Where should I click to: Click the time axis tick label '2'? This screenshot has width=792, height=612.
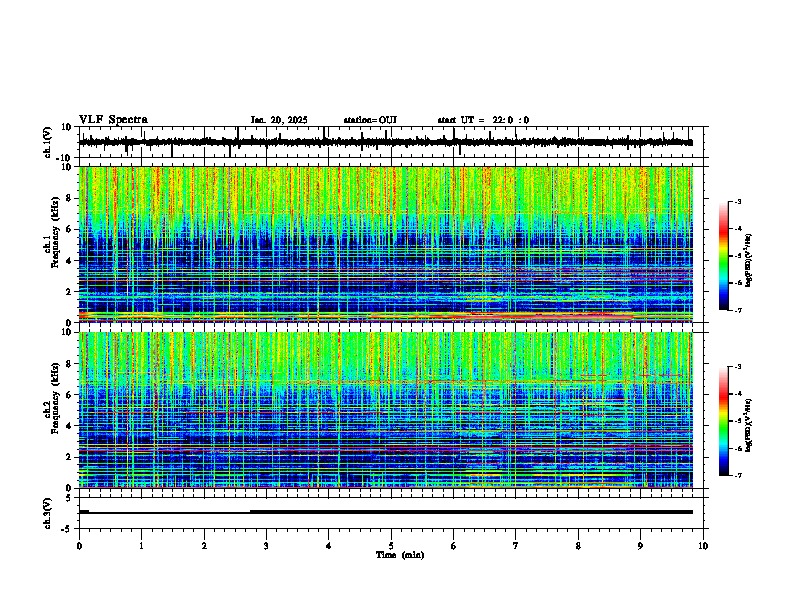pyautogui.click(x=204, y=546)
